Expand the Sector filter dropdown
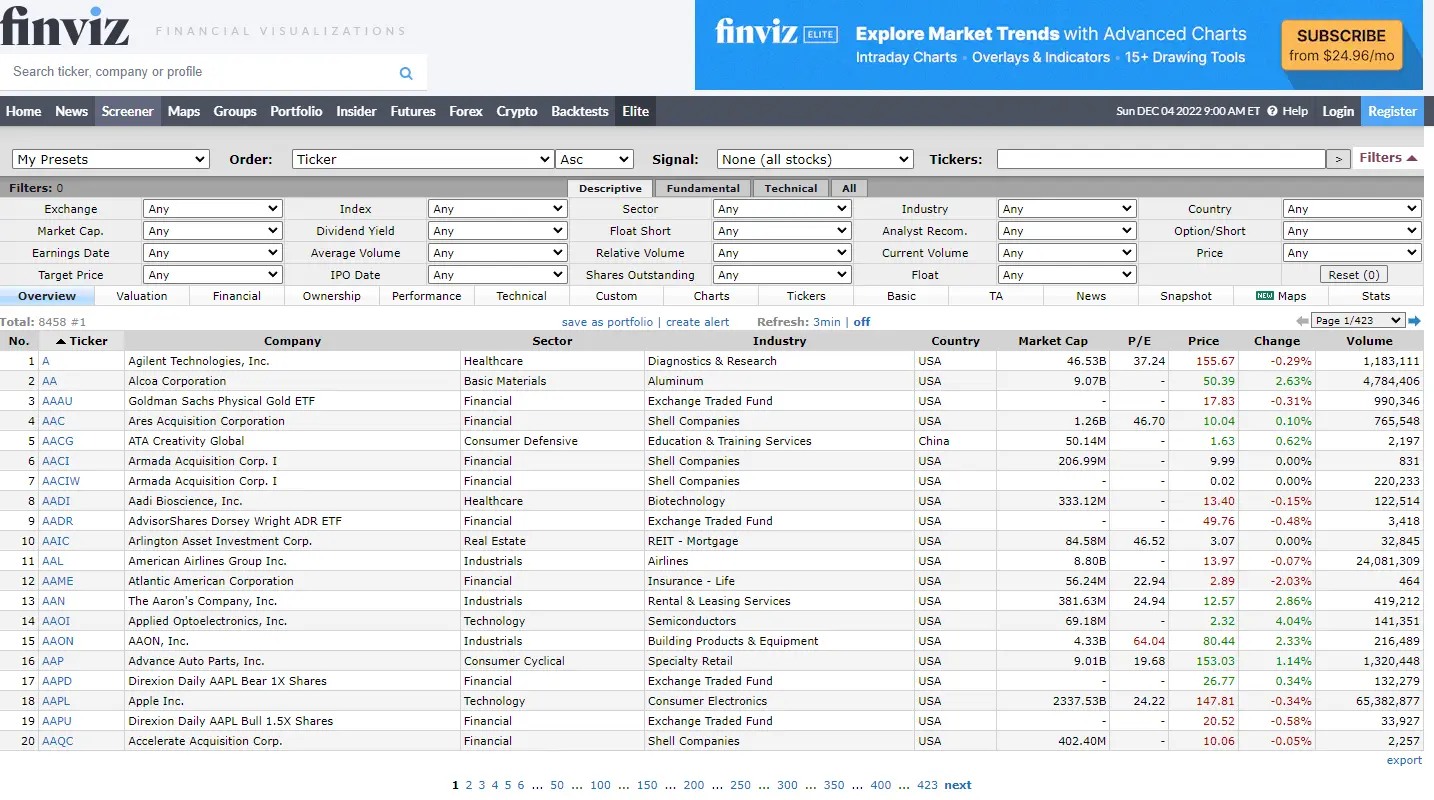The height and width of the screenshot is (800, 1434). (x=781, y=208)
